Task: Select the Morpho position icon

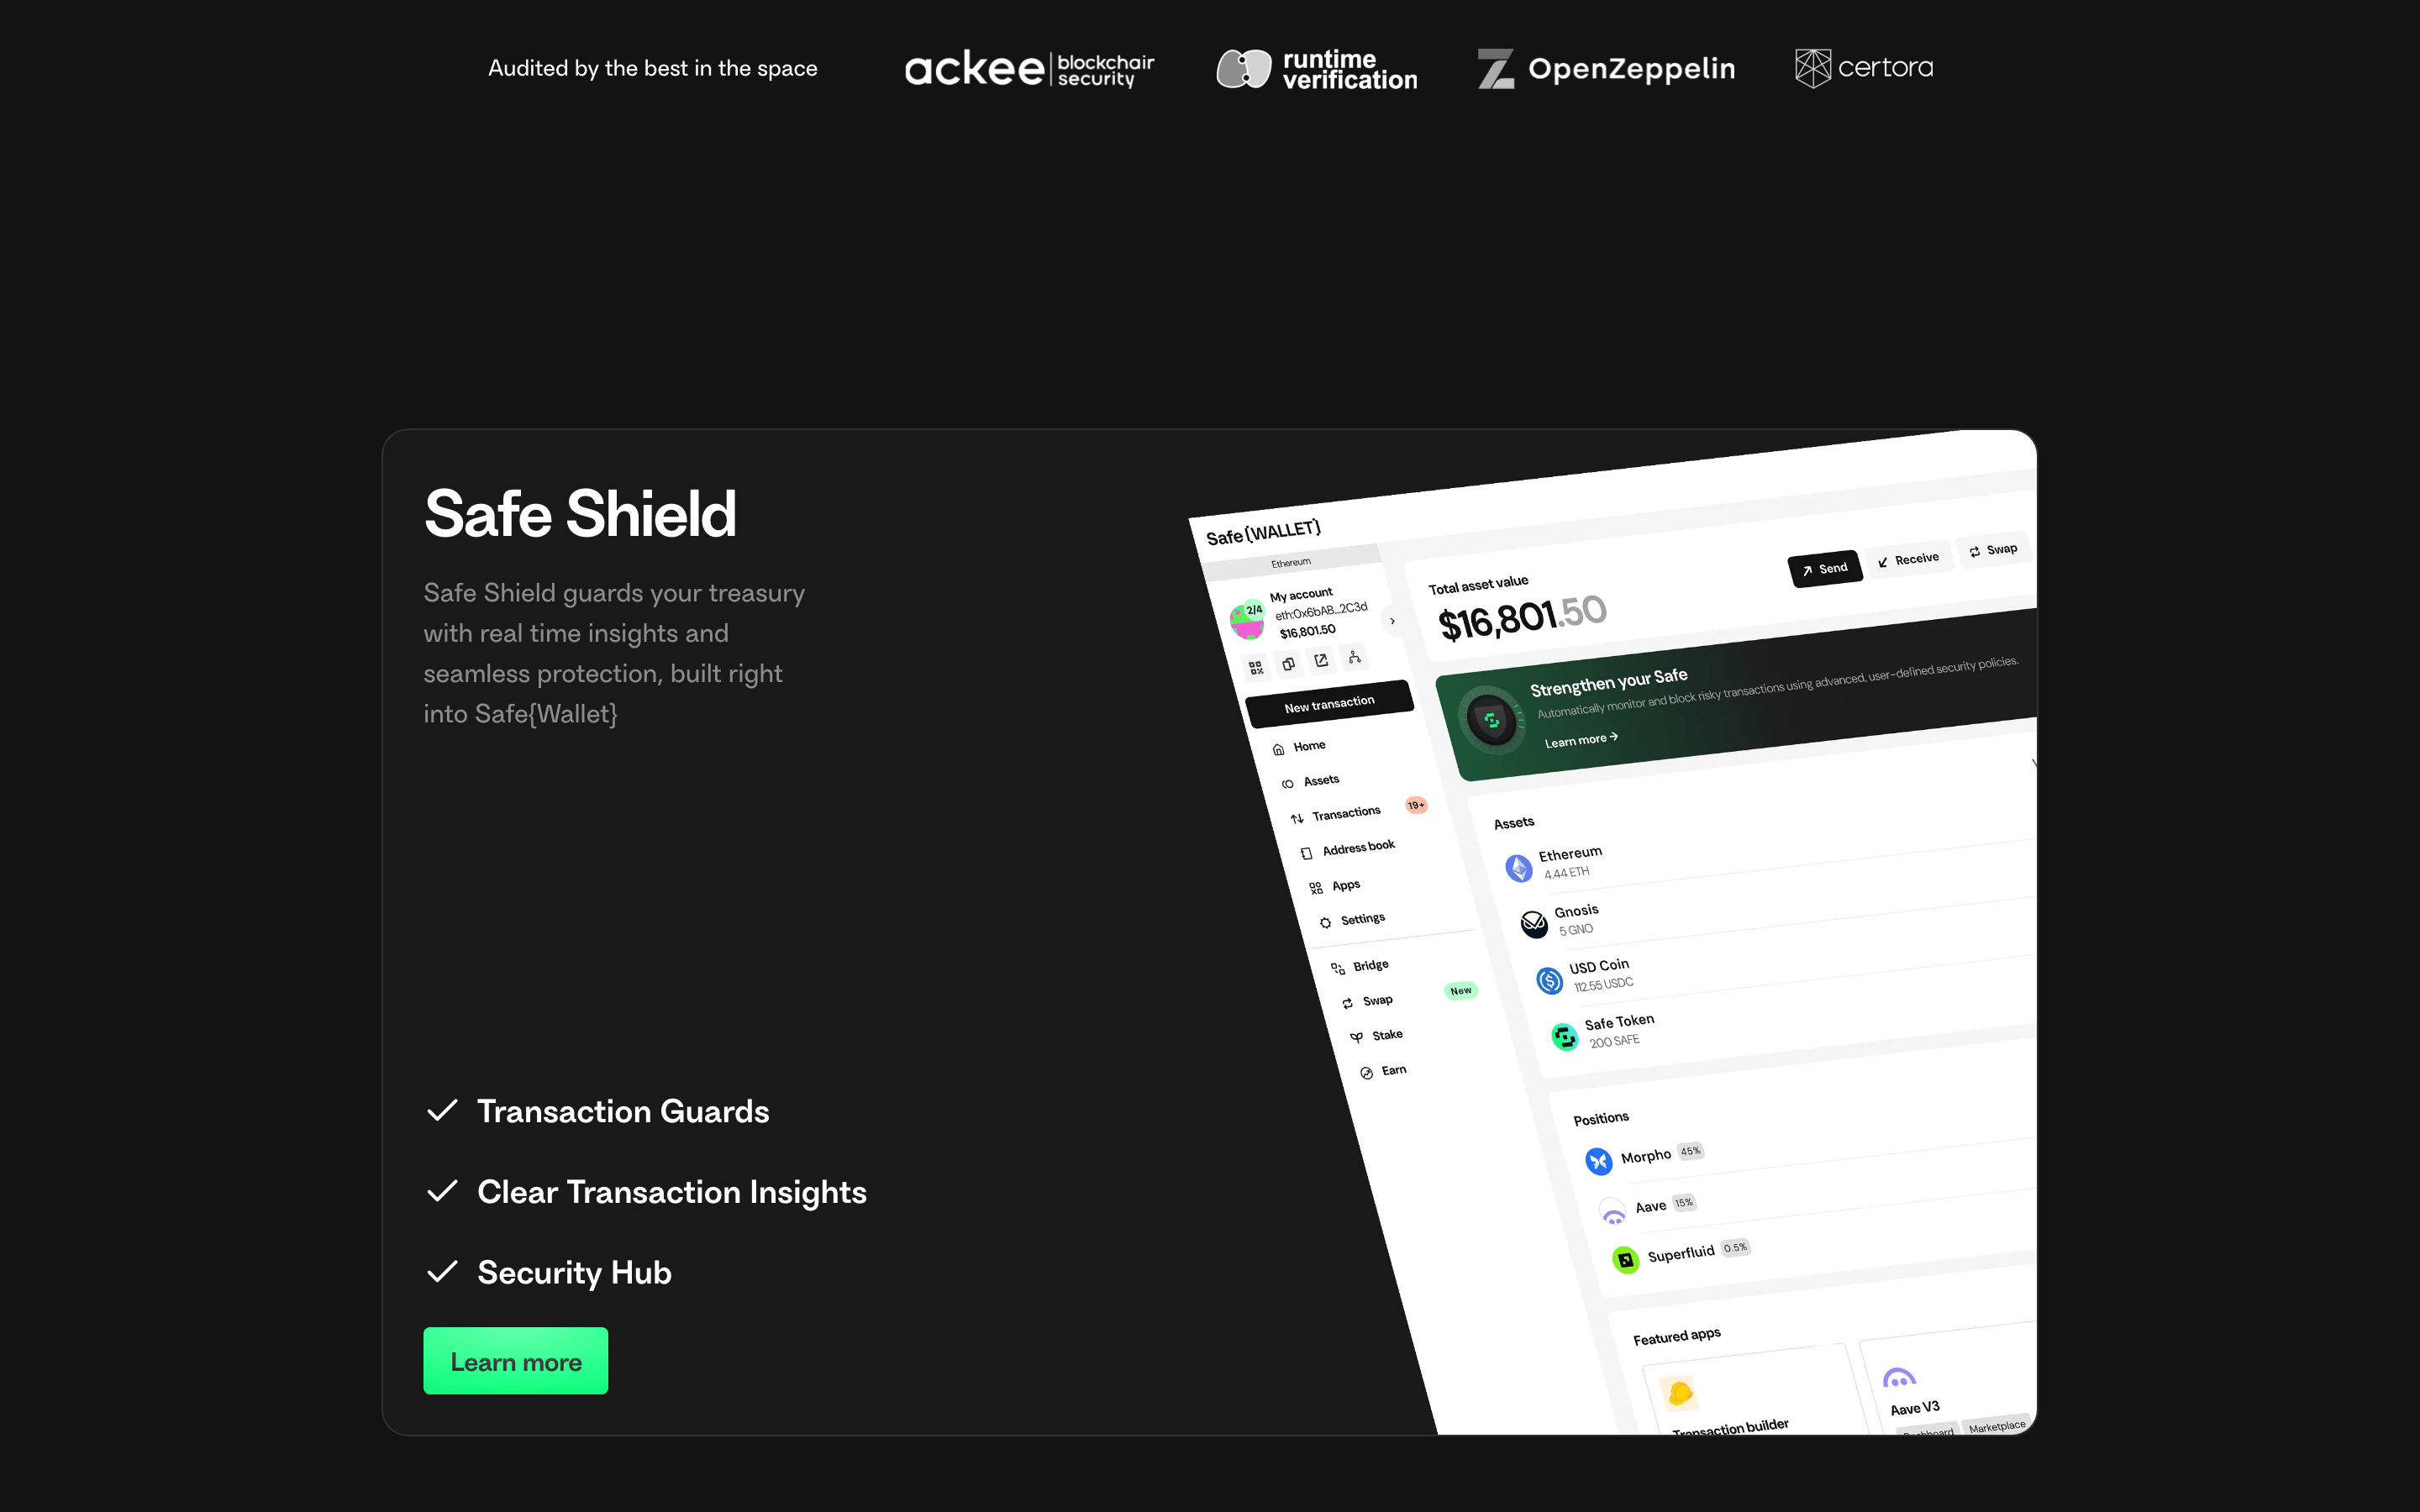Action: pyautogui.click(x=1599, y=1161)
